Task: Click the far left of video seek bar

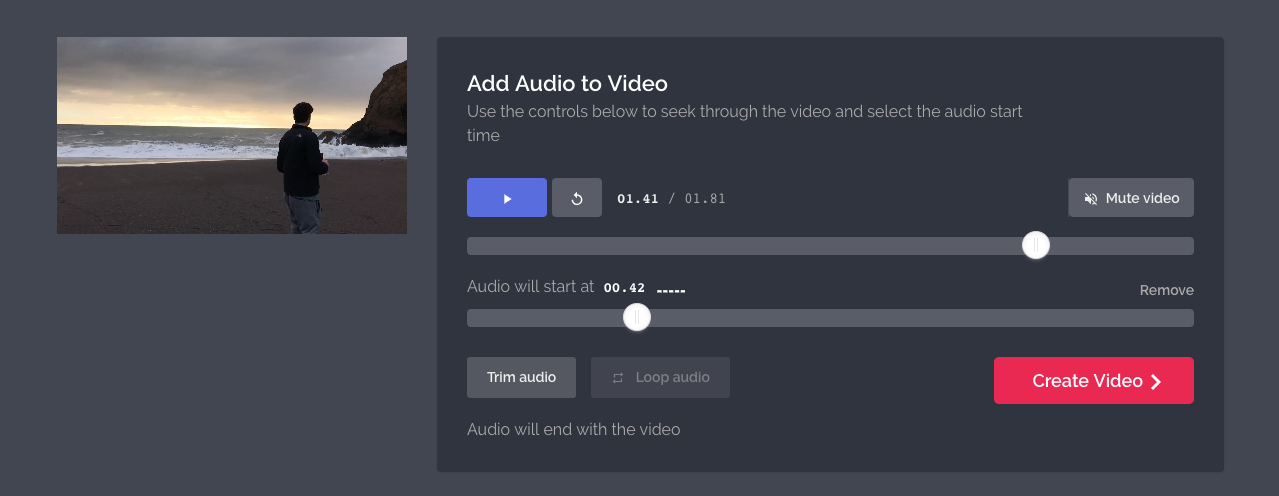Action: tap(472, 246)
